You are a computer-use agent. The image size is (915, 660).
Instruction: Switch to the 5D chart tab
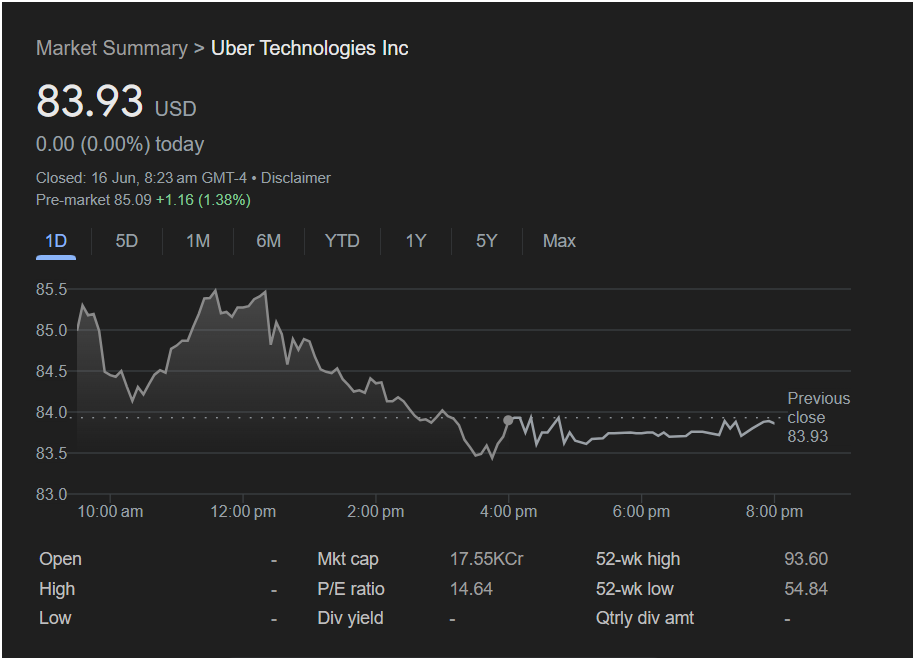[x=127, y=241]
